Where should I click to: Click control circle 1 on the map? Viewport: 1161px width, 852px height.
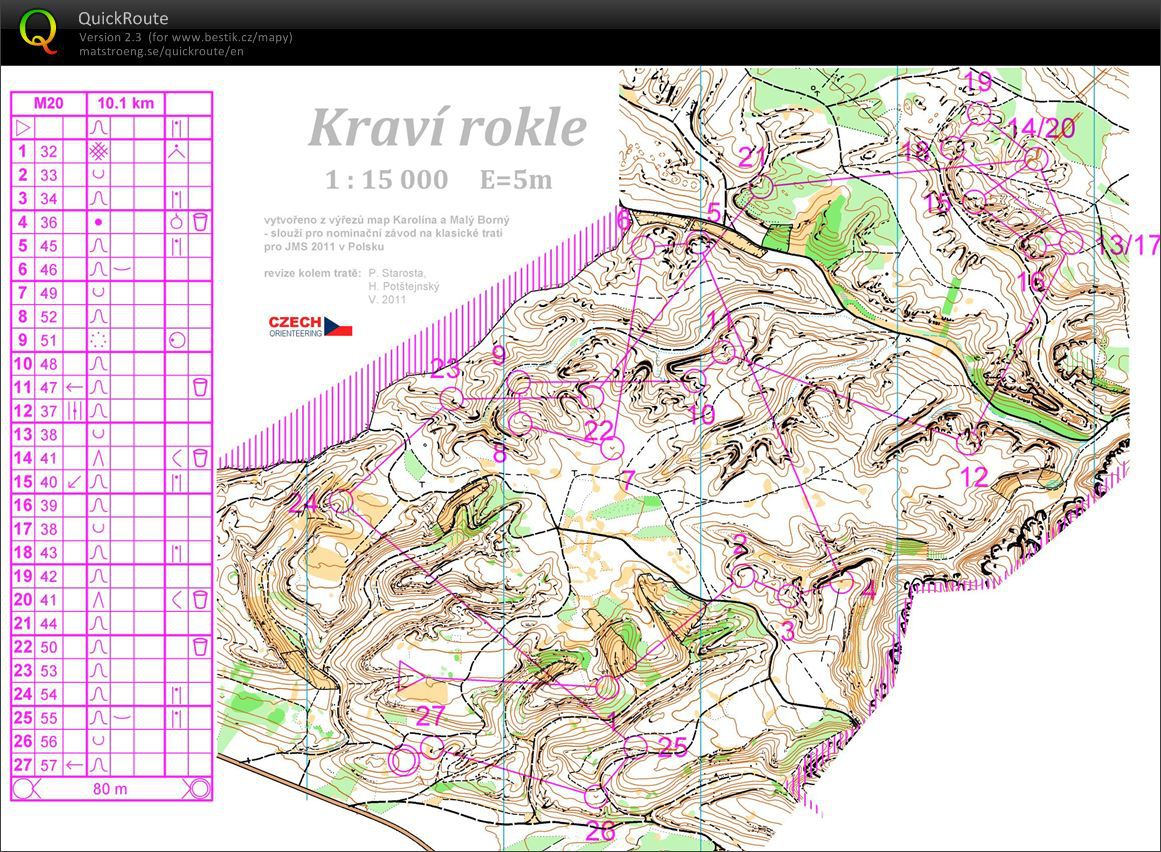607,688
